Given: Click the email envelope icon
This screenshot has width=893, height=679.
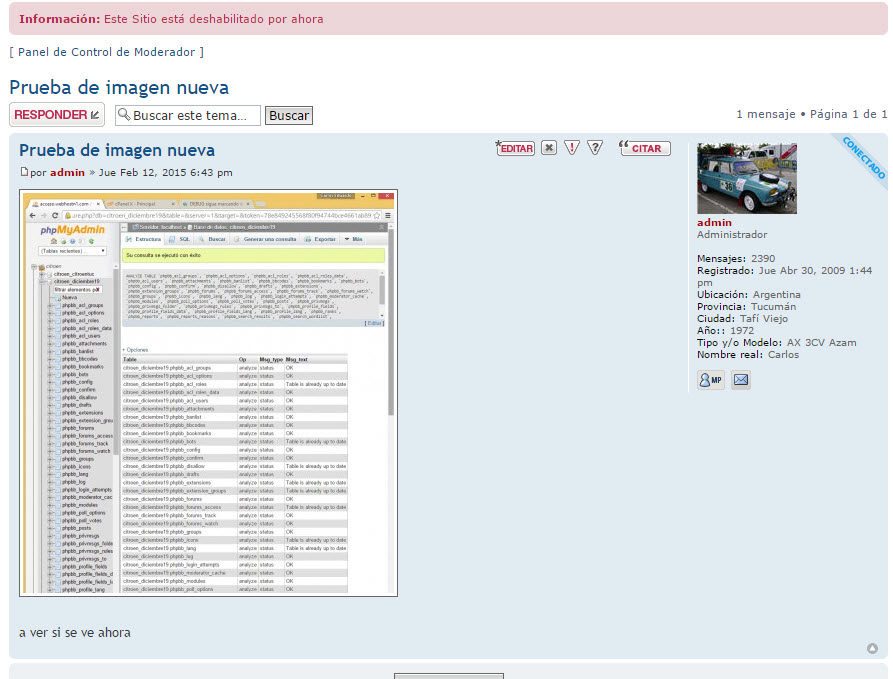Looking at the screenshot, I should pos(741,380).
